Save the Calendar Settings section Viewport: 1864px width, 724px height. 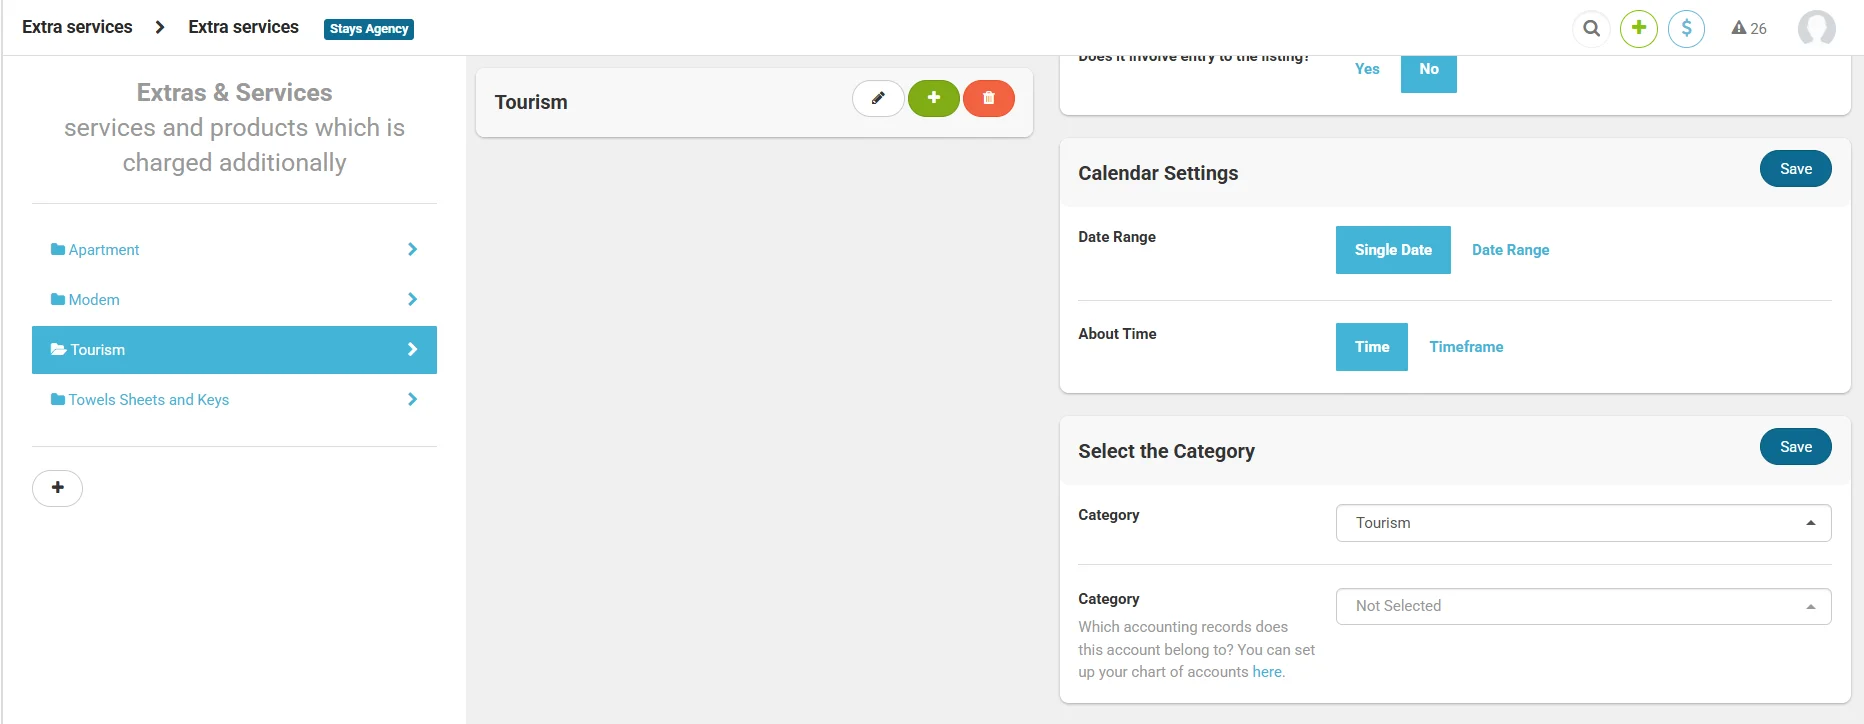point(1795,169)
